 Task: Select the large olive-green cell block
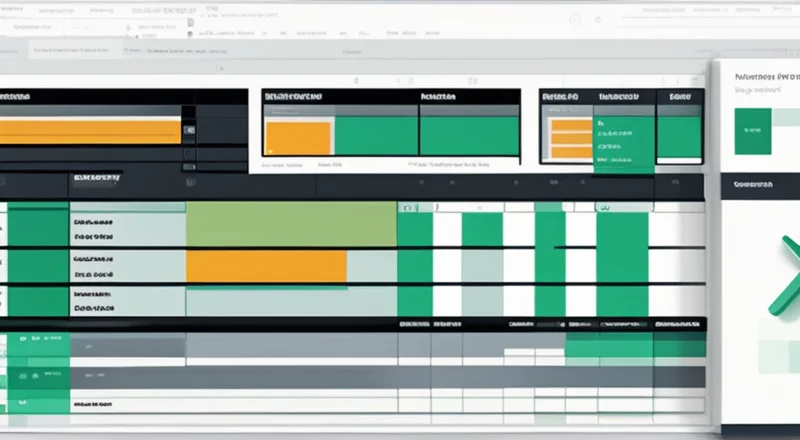[291, 224]
